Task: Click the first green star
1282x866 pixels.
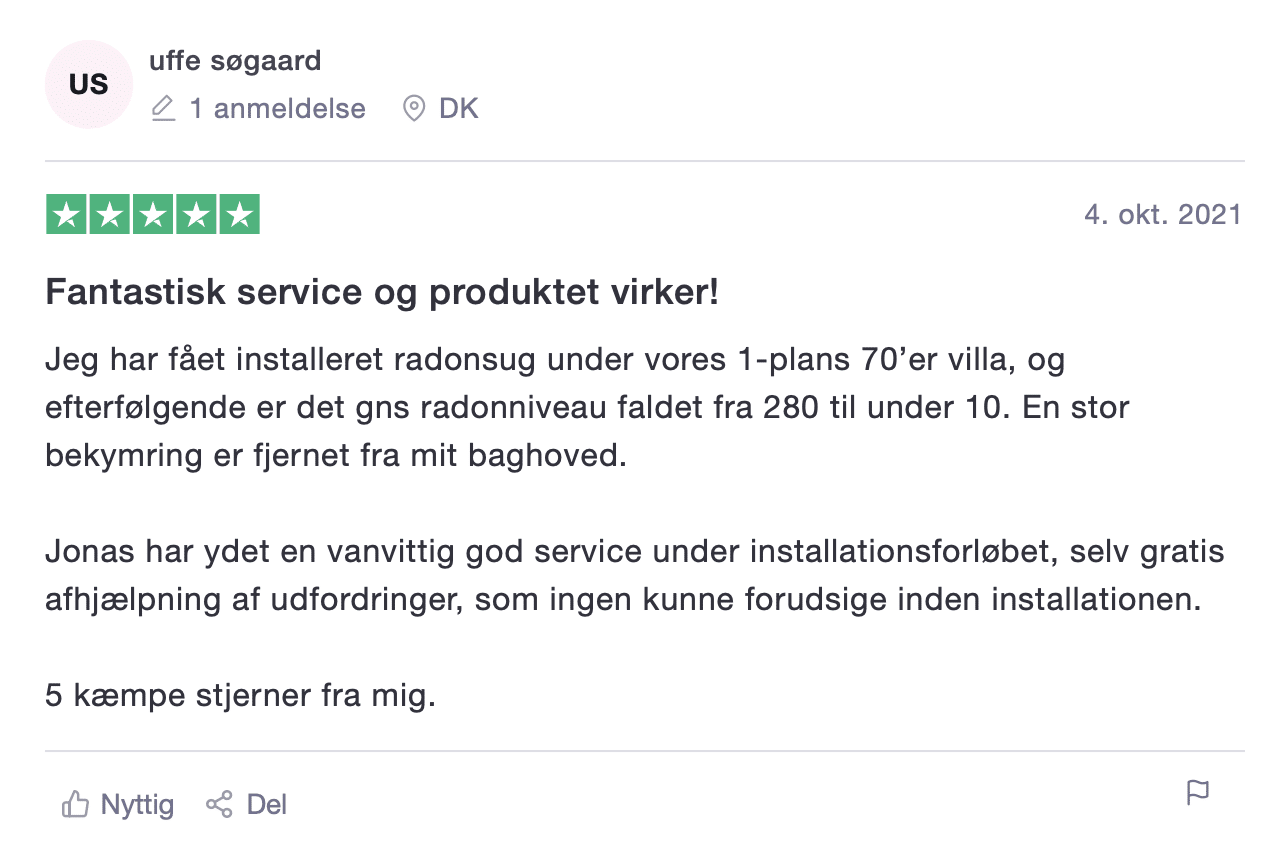Action: 66,215
